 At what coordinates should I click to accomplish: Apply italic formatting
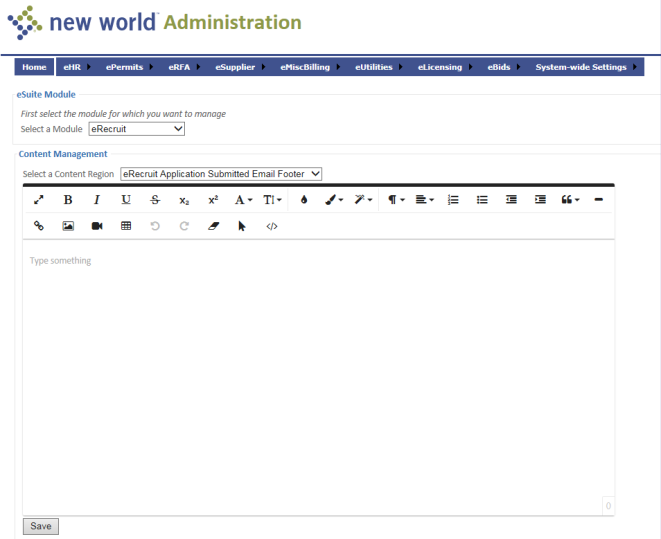pos(97,200)
